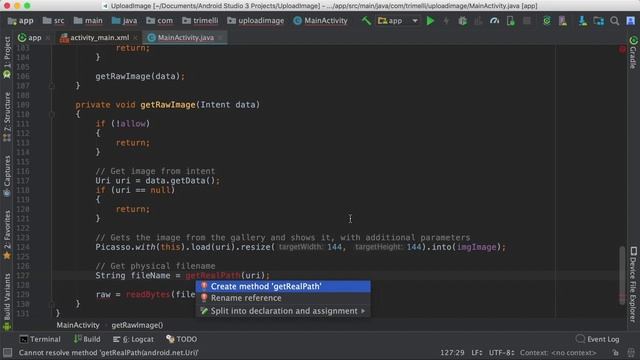Toggle fold marker at line 107
The height and width of the screenshot is (360, 640).
52,86
